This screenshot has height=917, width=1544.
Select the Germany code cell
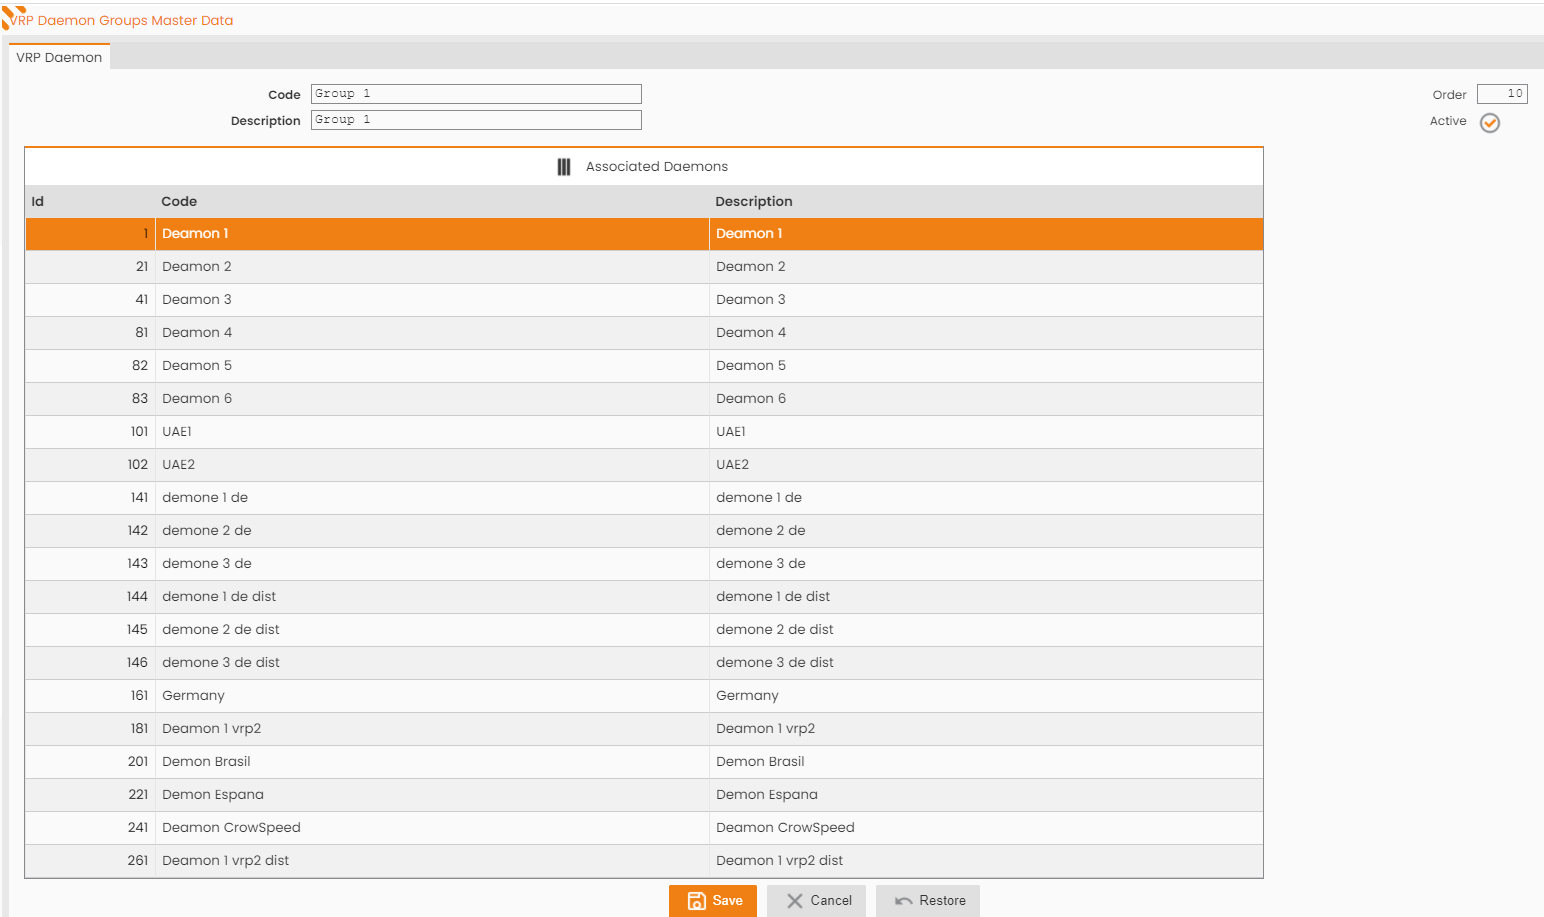(x=432, y=696)
